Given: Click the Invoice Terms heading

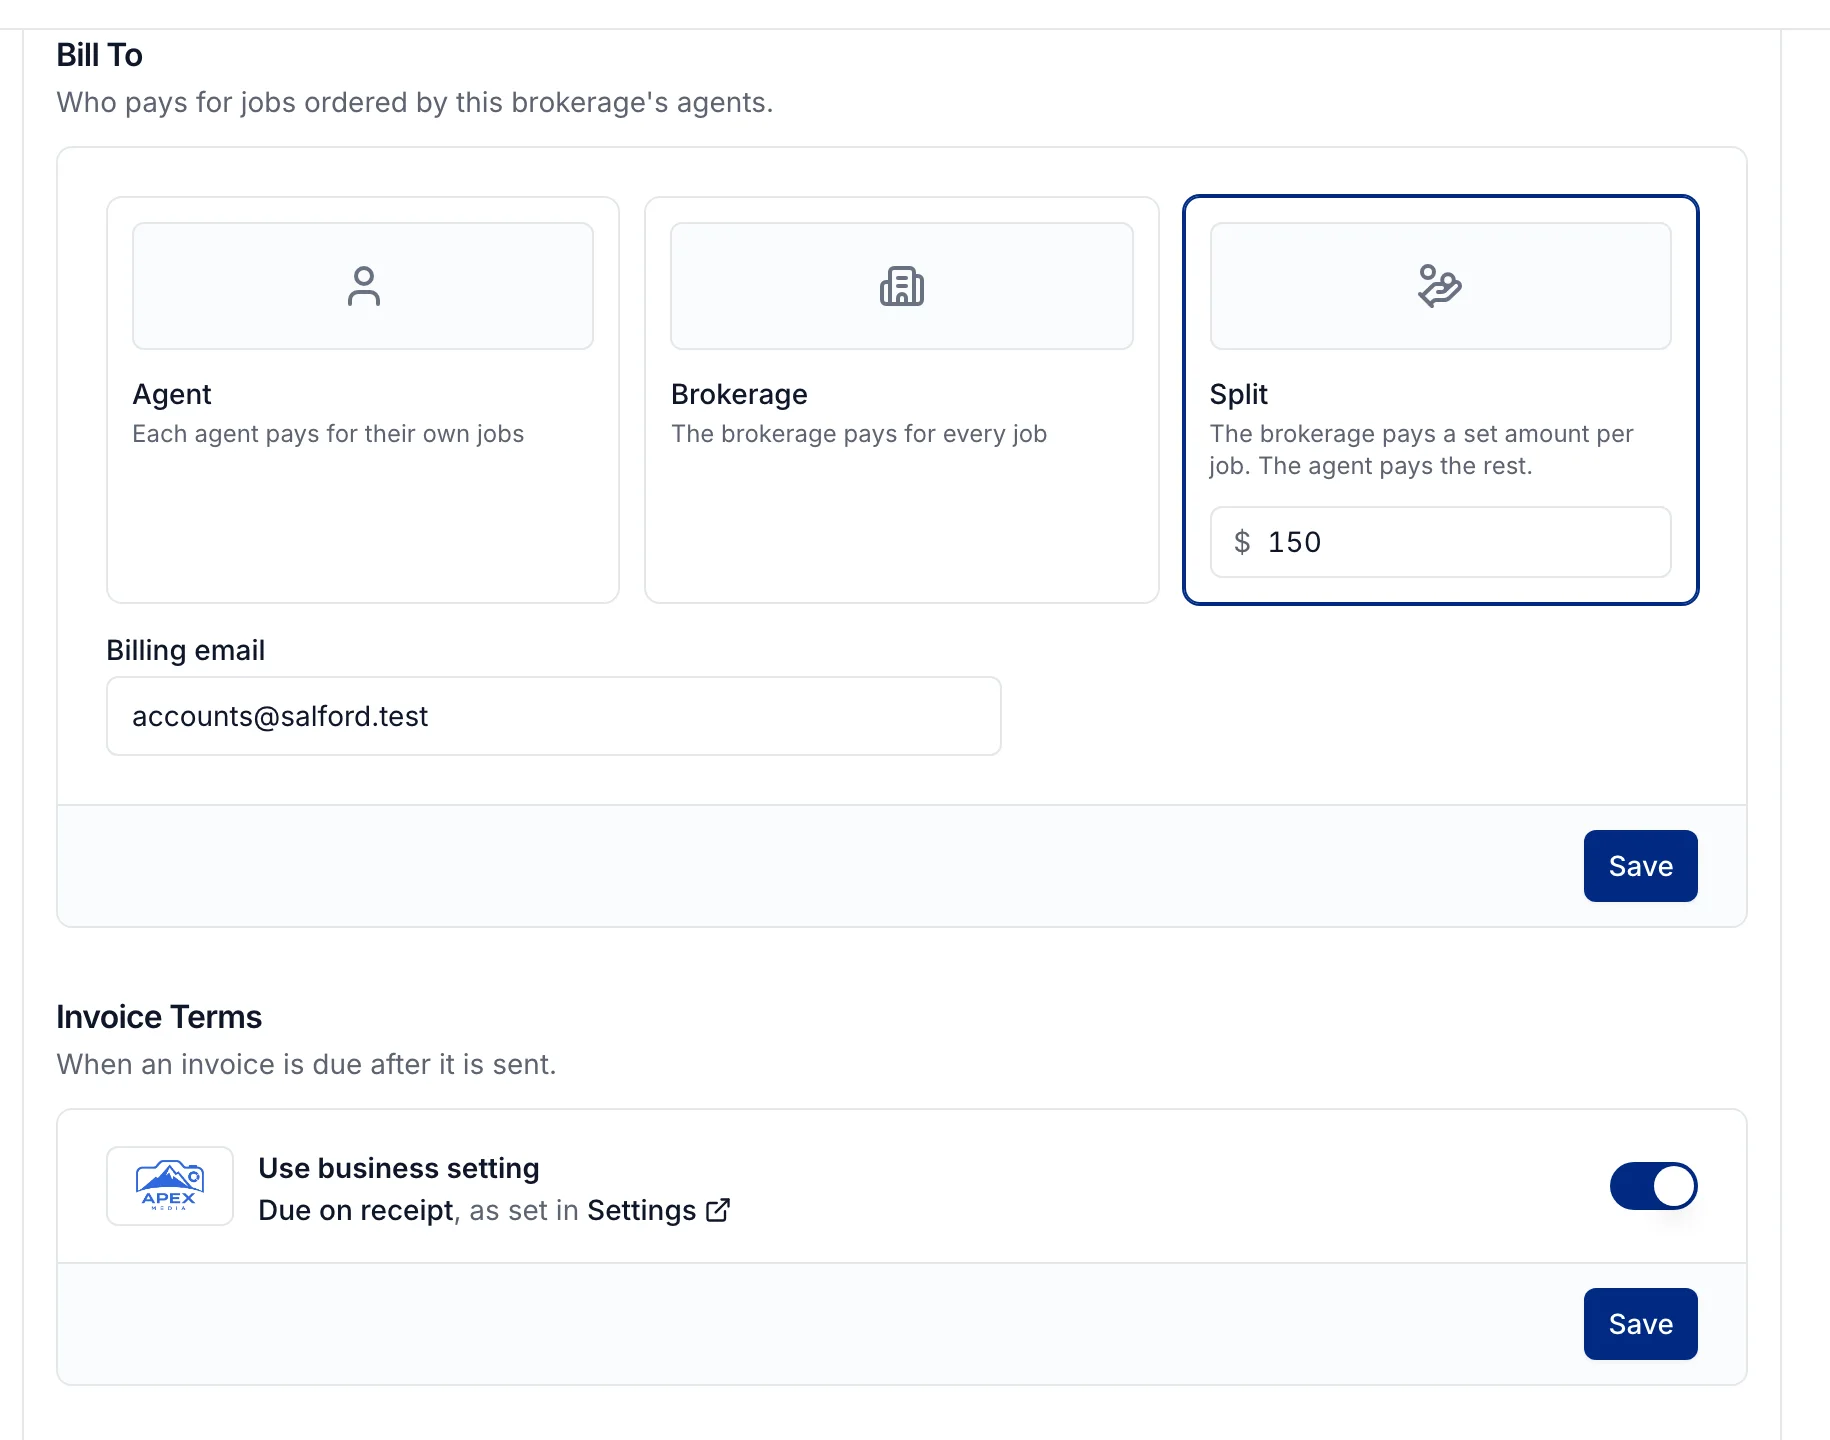Looking at the screenshot, I should [159, 1017].
